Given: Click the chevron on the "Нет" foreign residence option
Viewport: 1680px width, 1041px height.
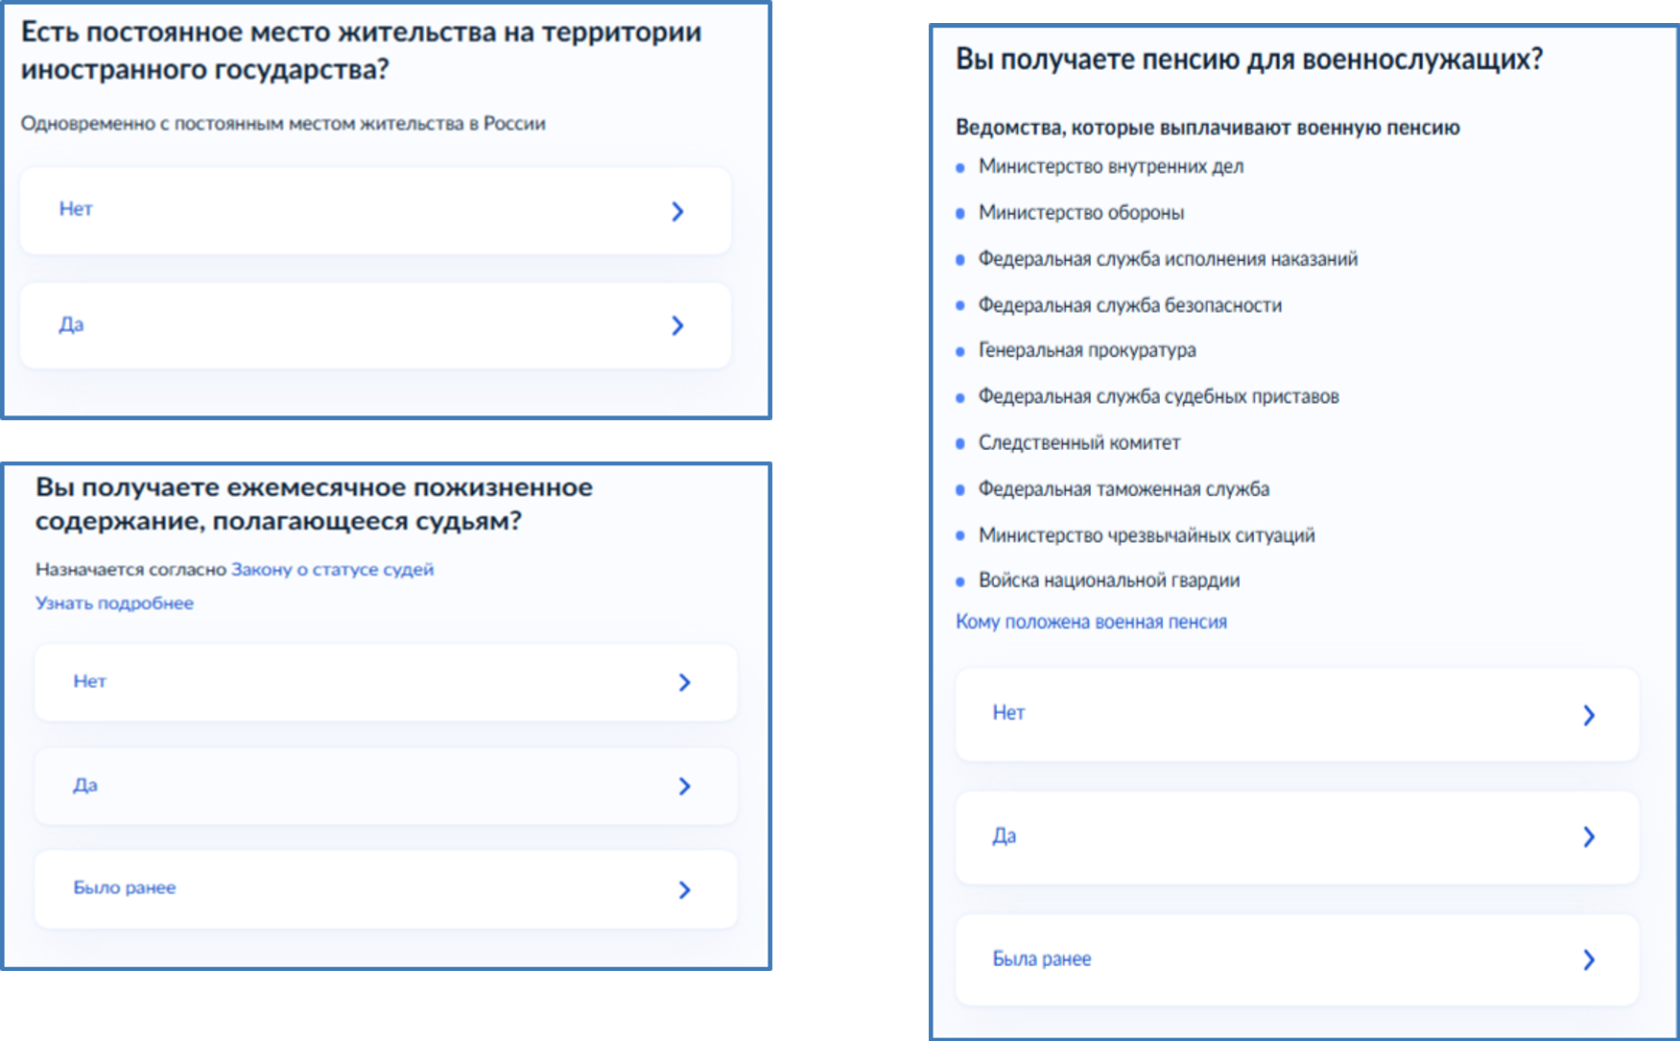Looking at the screenshot, I should pos(679,211).
